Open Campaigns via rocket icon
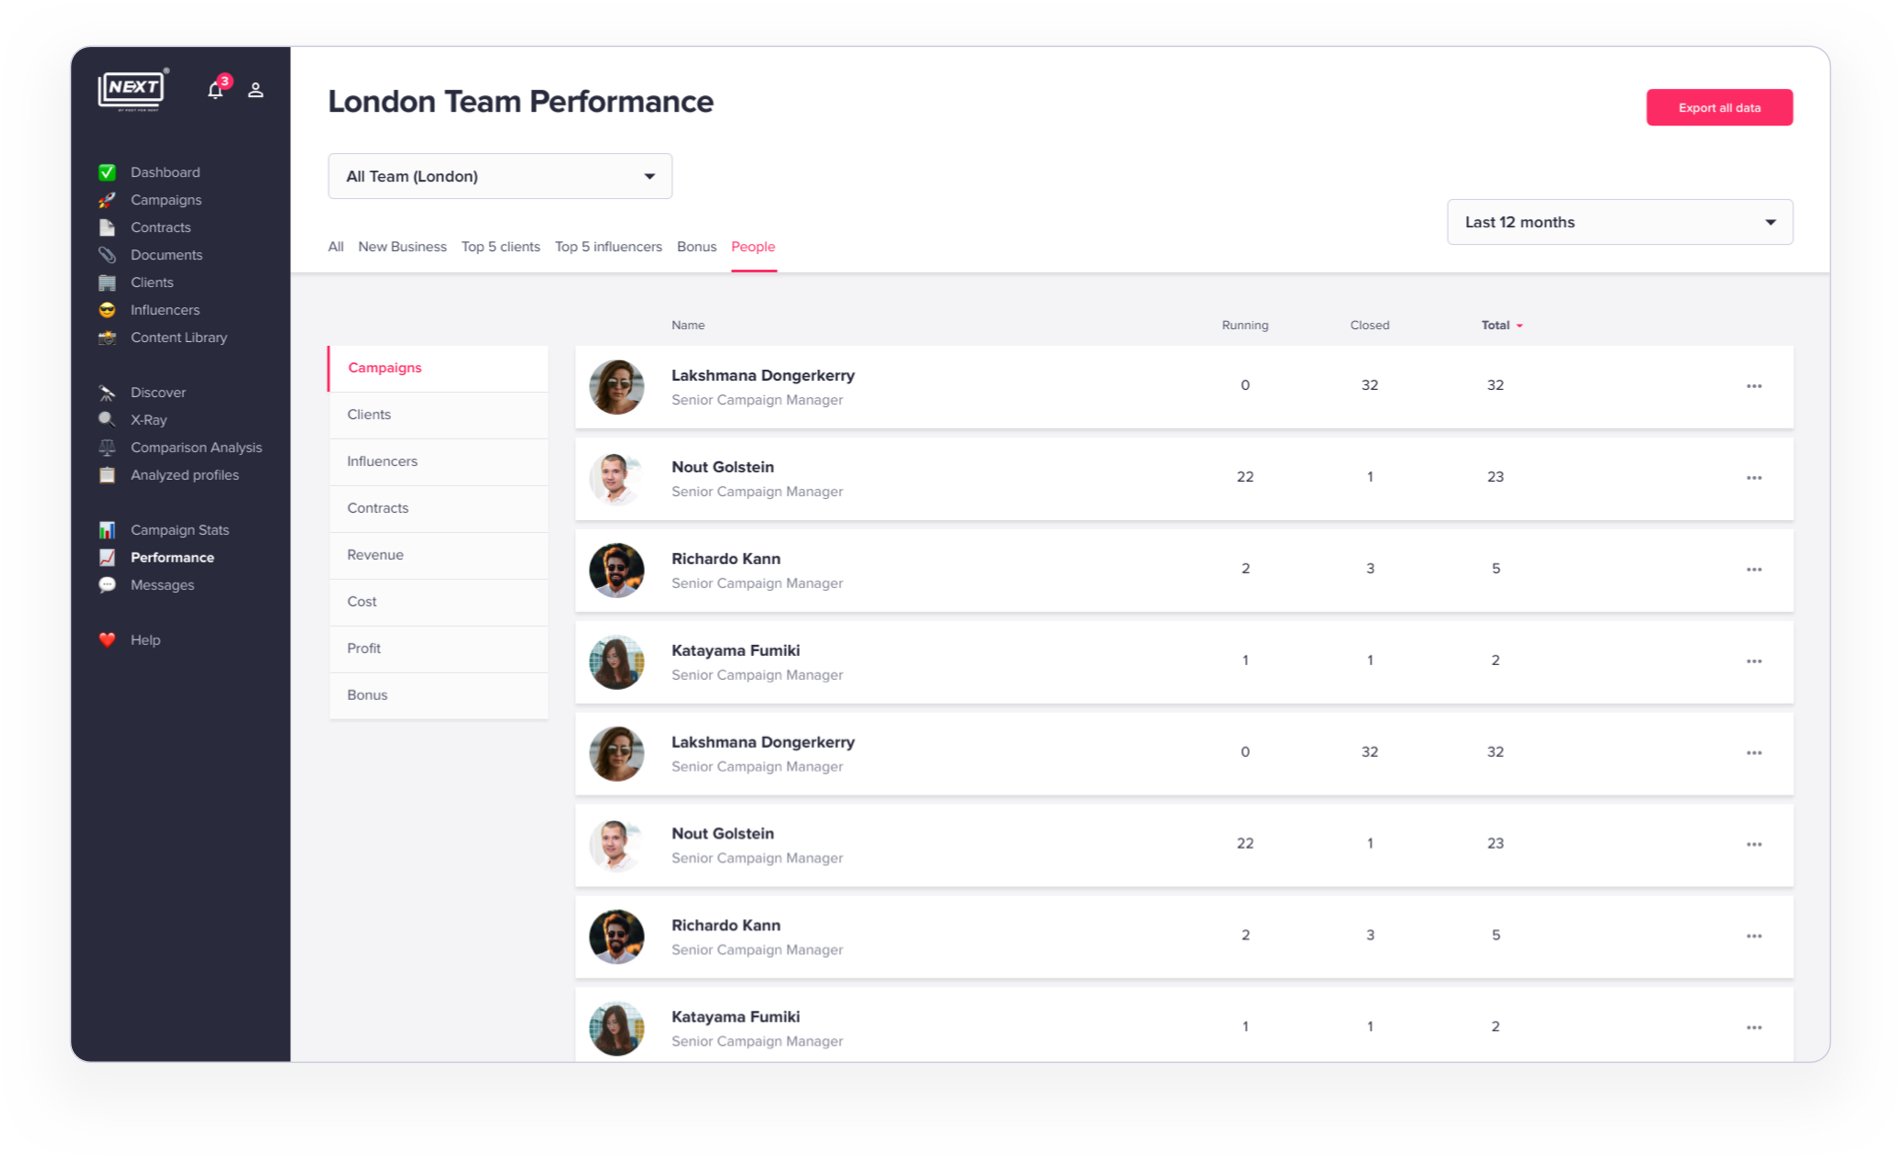Viewport: 1900px width, 1156px height. tap(107, 200)
